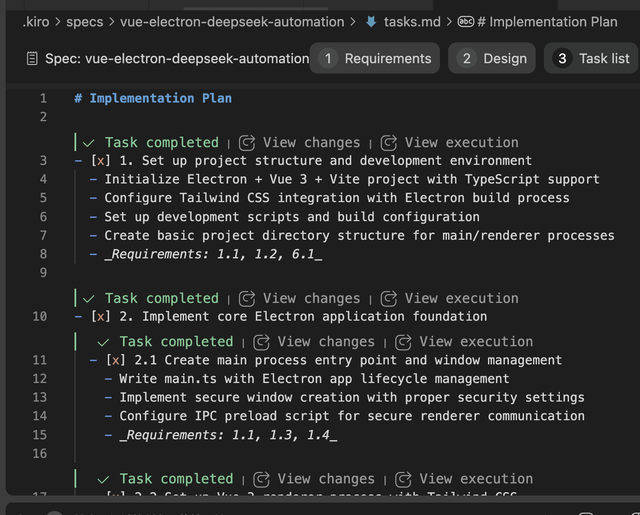640x515 pixels.
Task: Click the view changes icon for task 2
Action: 247,299
